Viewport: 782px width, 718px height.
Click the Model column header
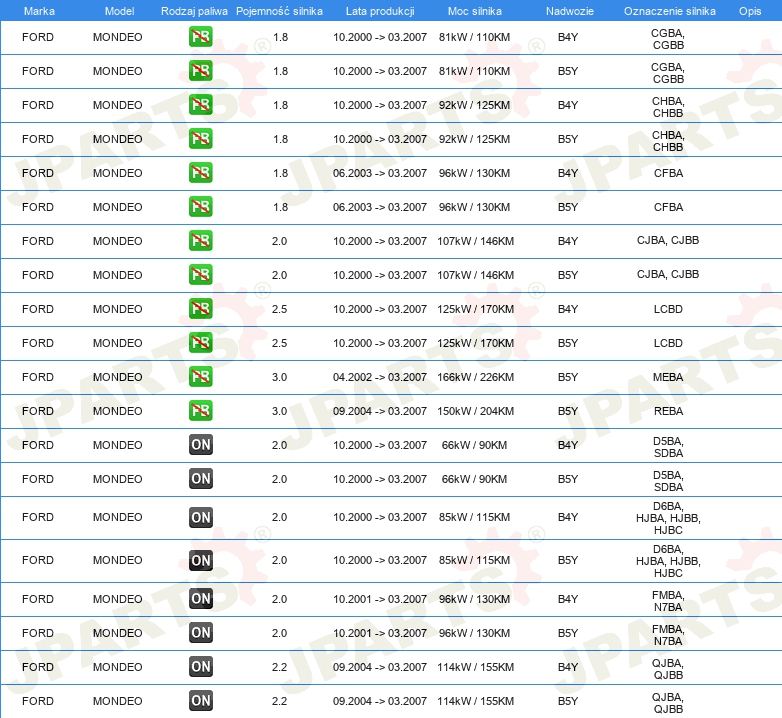tap(120, 11)
